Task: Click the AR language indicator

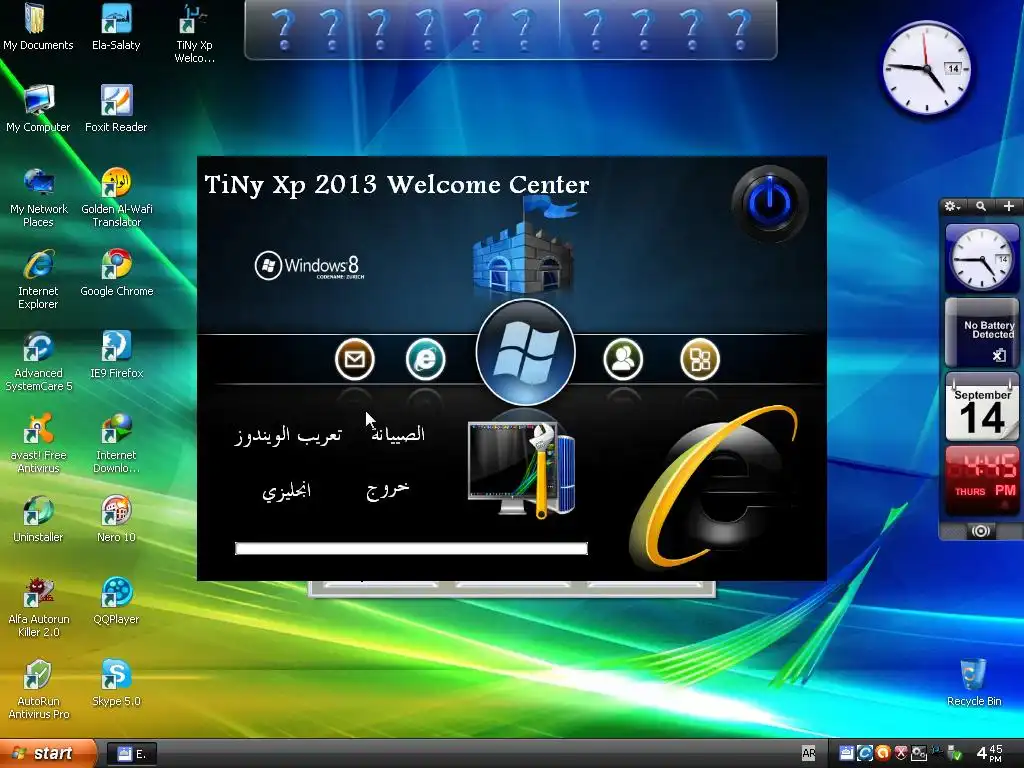Action: (808, 754)
